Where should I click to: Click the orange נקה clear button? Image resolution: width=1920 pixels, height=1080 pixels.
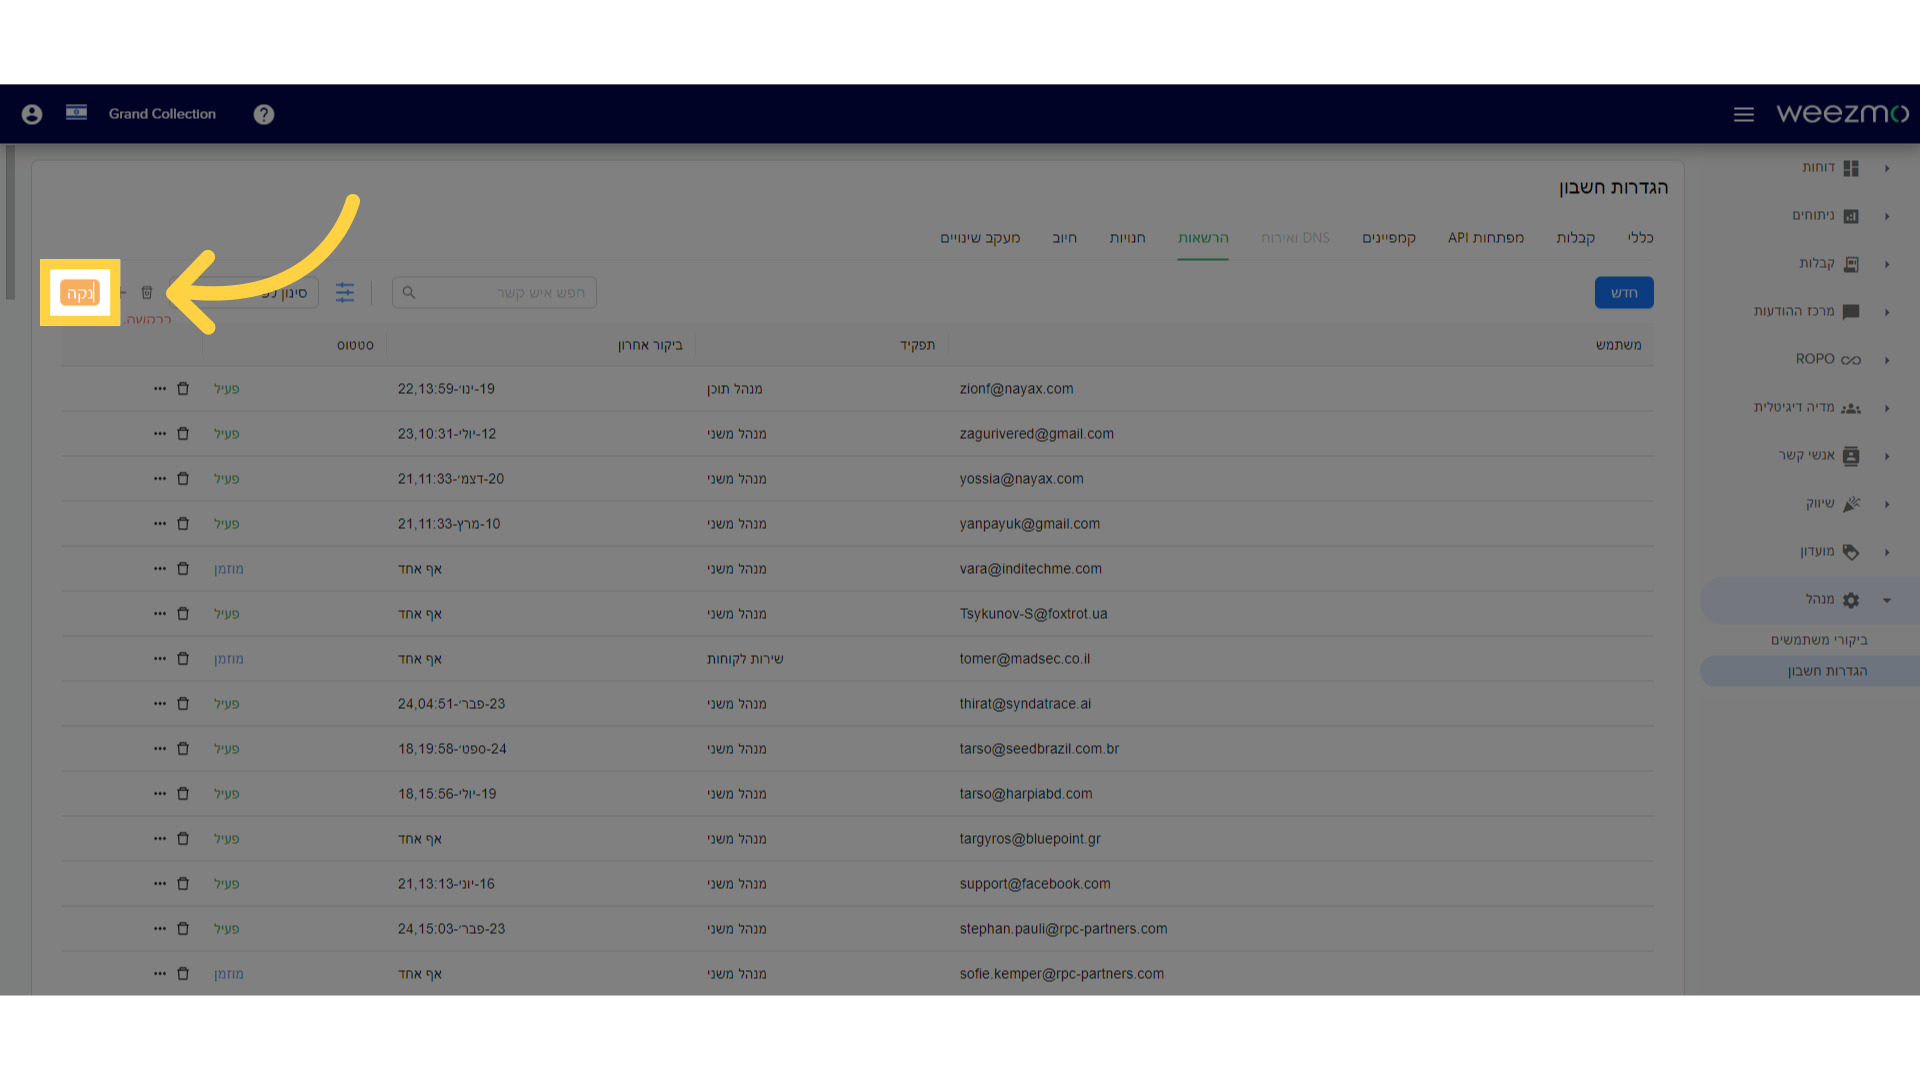(80, 293)
